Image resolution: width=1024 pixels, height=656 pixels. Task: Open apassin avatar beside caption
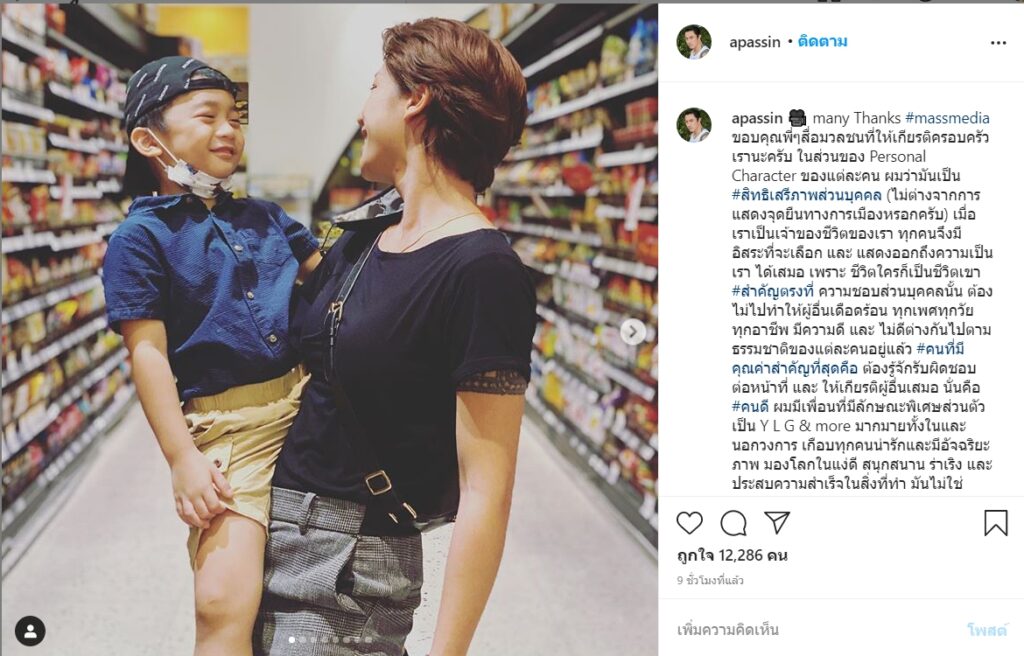point(694,125)
